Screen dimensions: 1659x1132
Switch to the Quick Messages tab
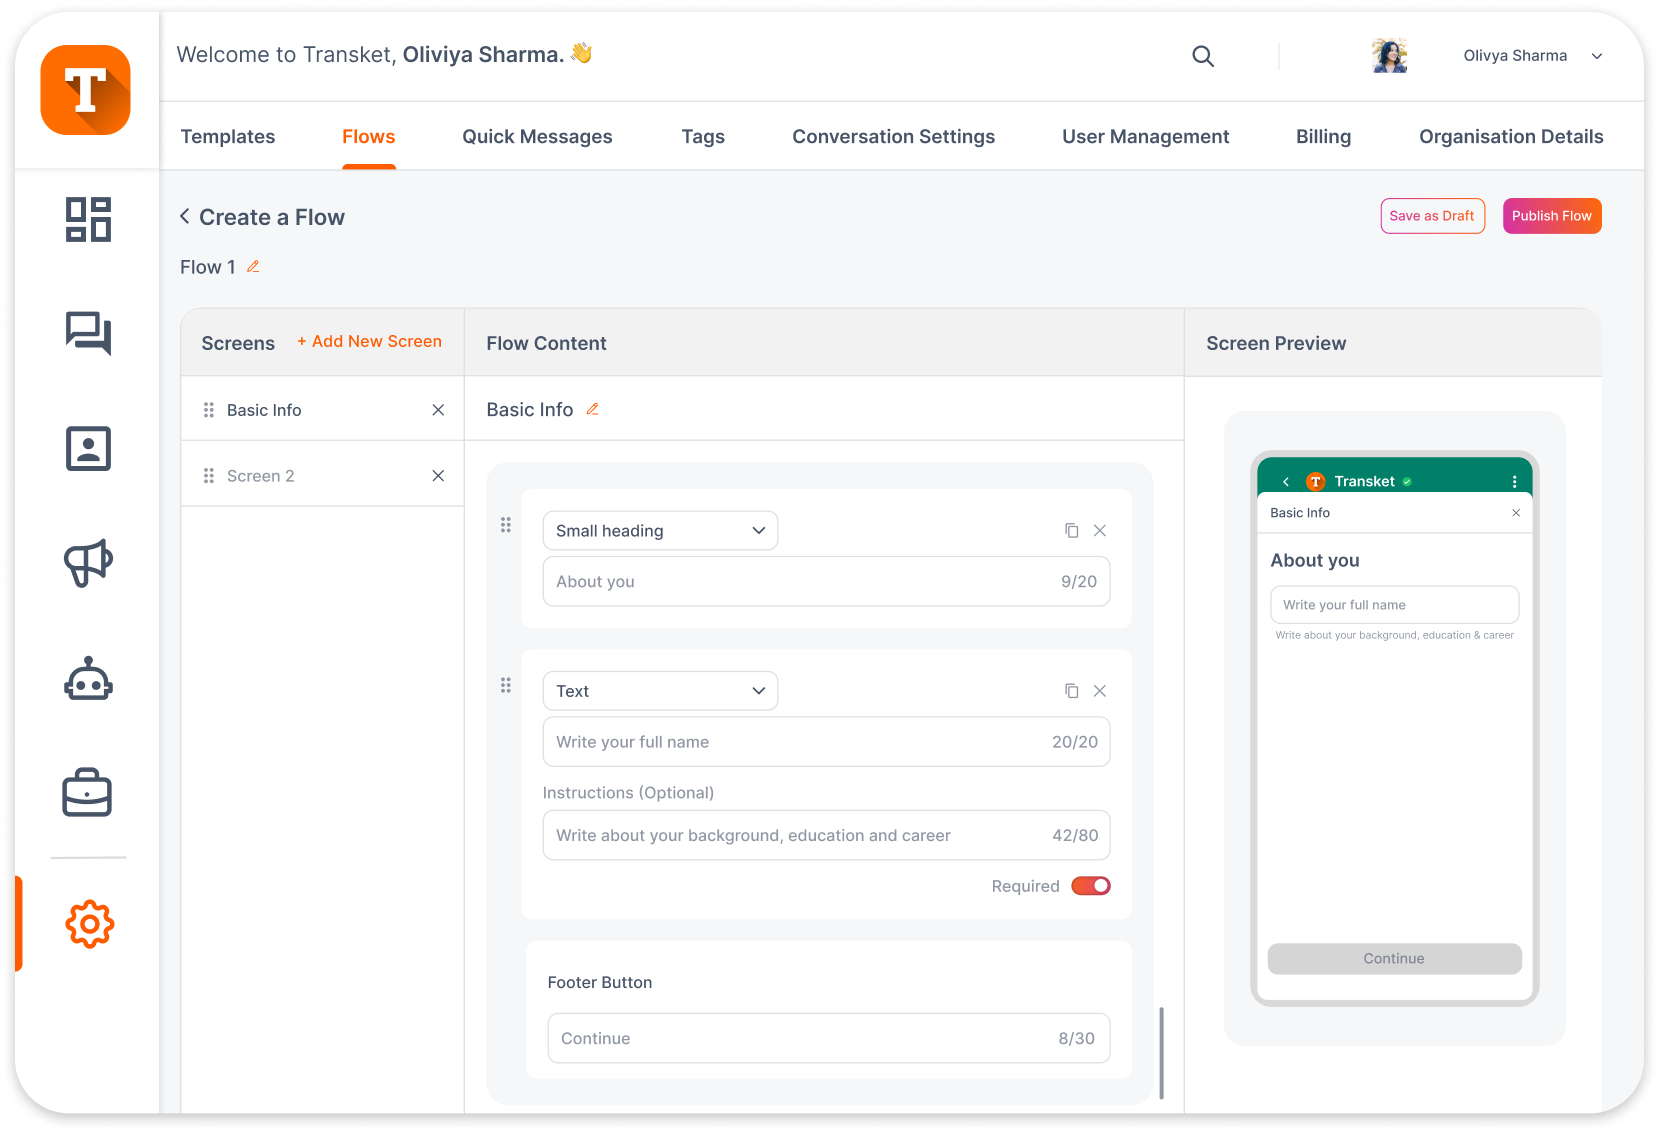pyautogui.click(x=537, y=137)
